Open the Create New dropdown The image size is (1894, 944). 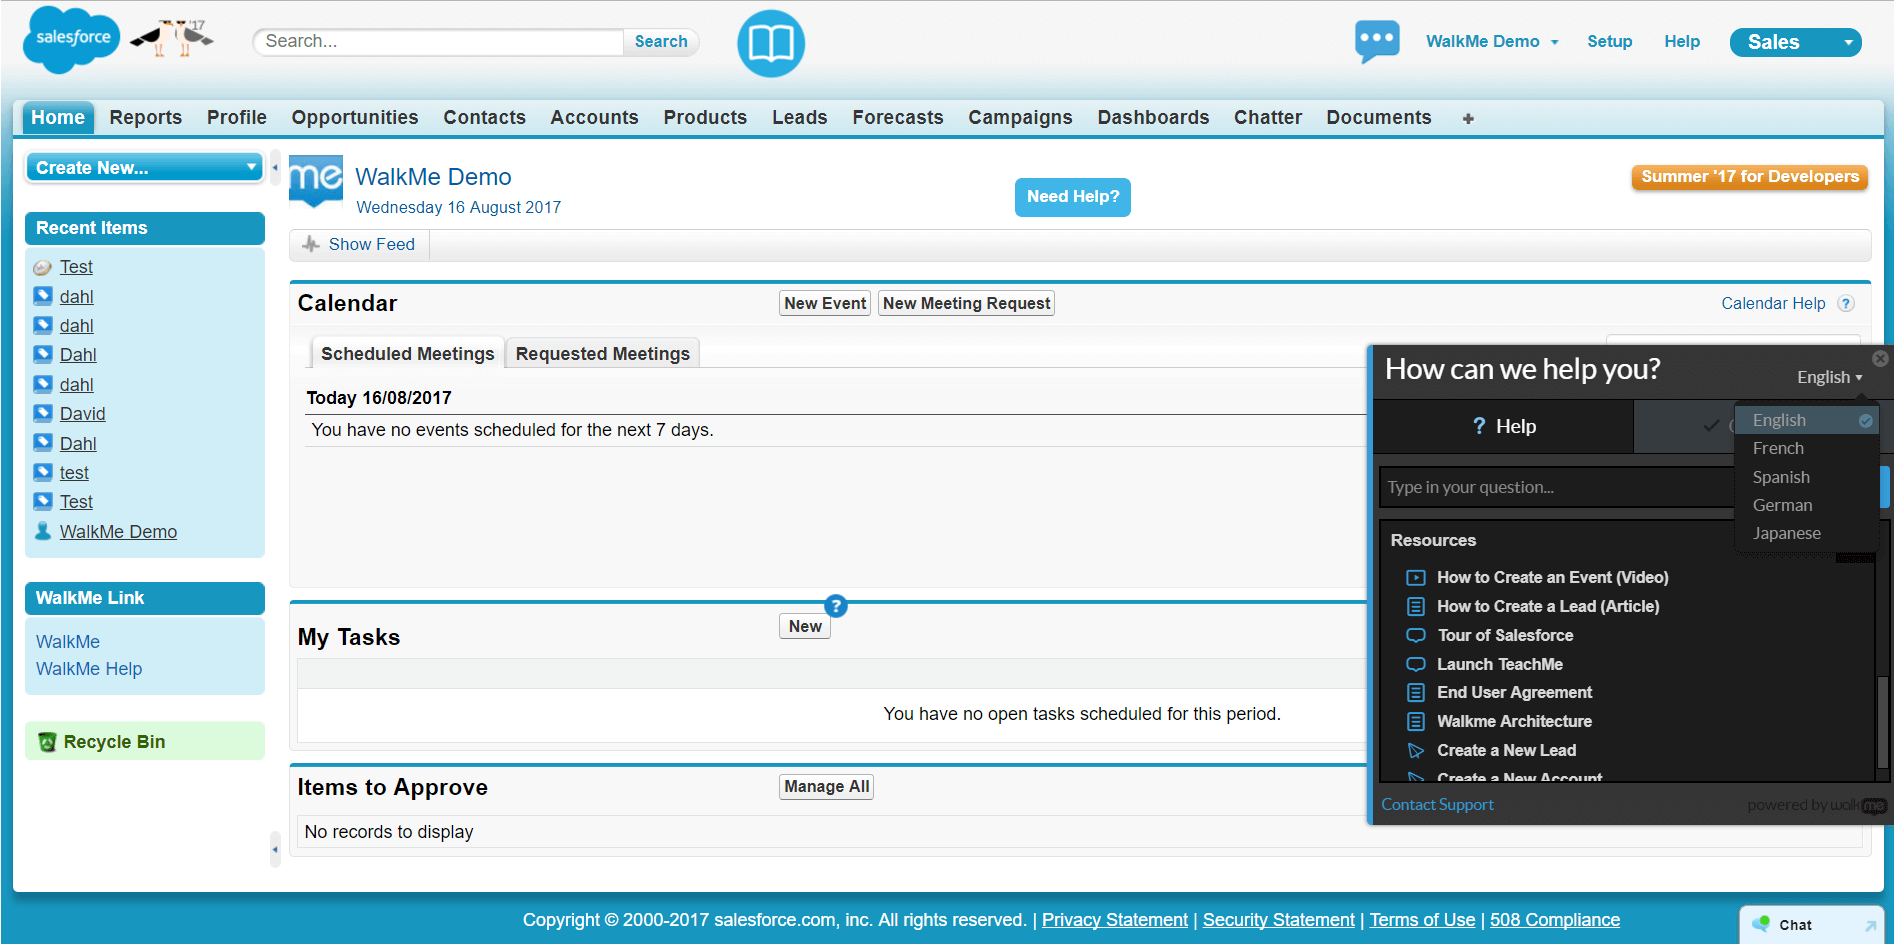click(144, 167)
